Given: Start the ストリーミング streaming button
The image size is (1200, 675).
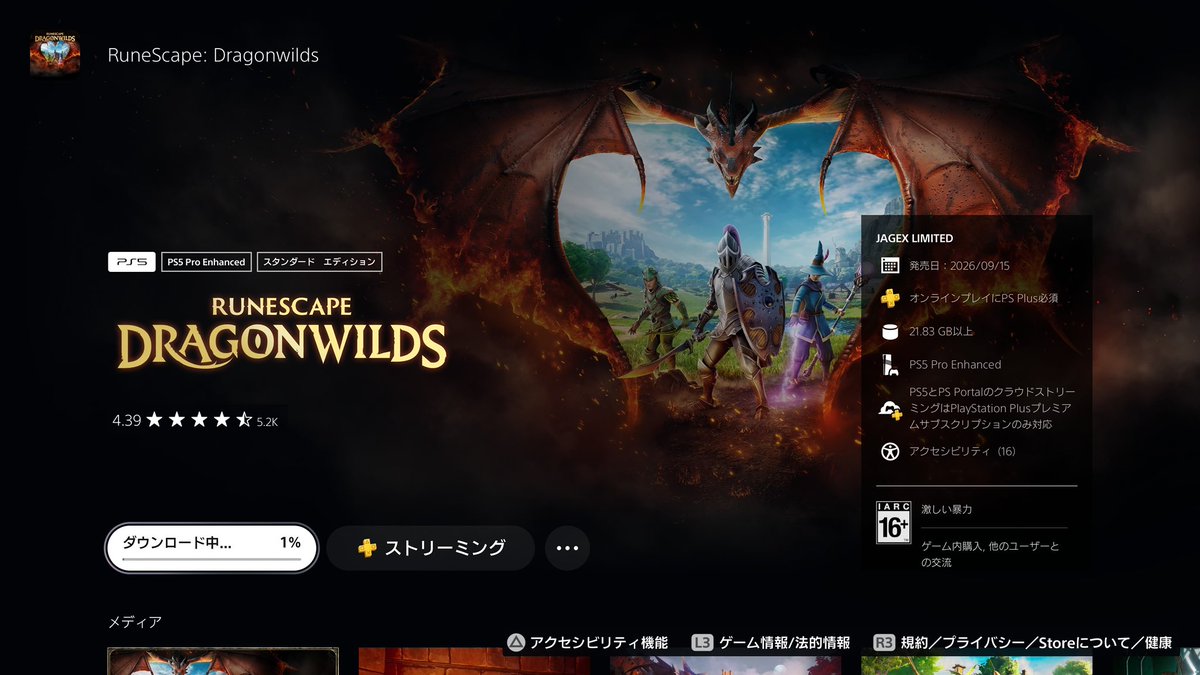Looking at the screenshot, I should point(431,548).
